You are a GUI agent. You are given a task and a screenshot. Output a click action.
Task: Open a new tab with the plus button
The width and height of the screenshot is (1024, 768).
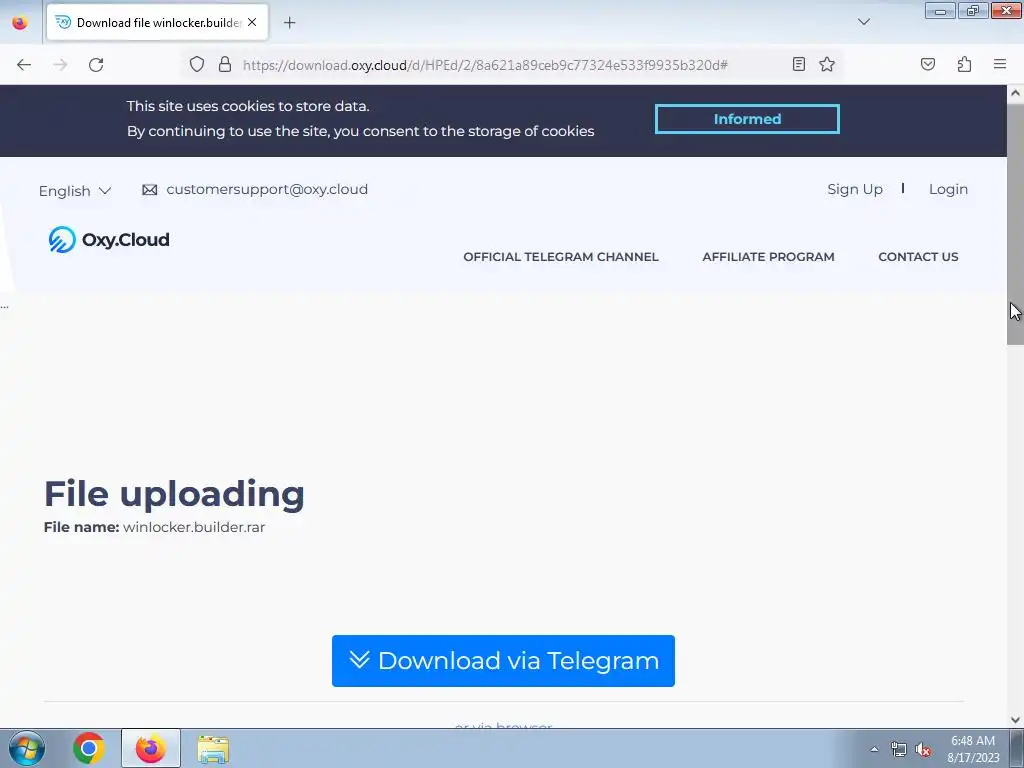tap(289, 23)
